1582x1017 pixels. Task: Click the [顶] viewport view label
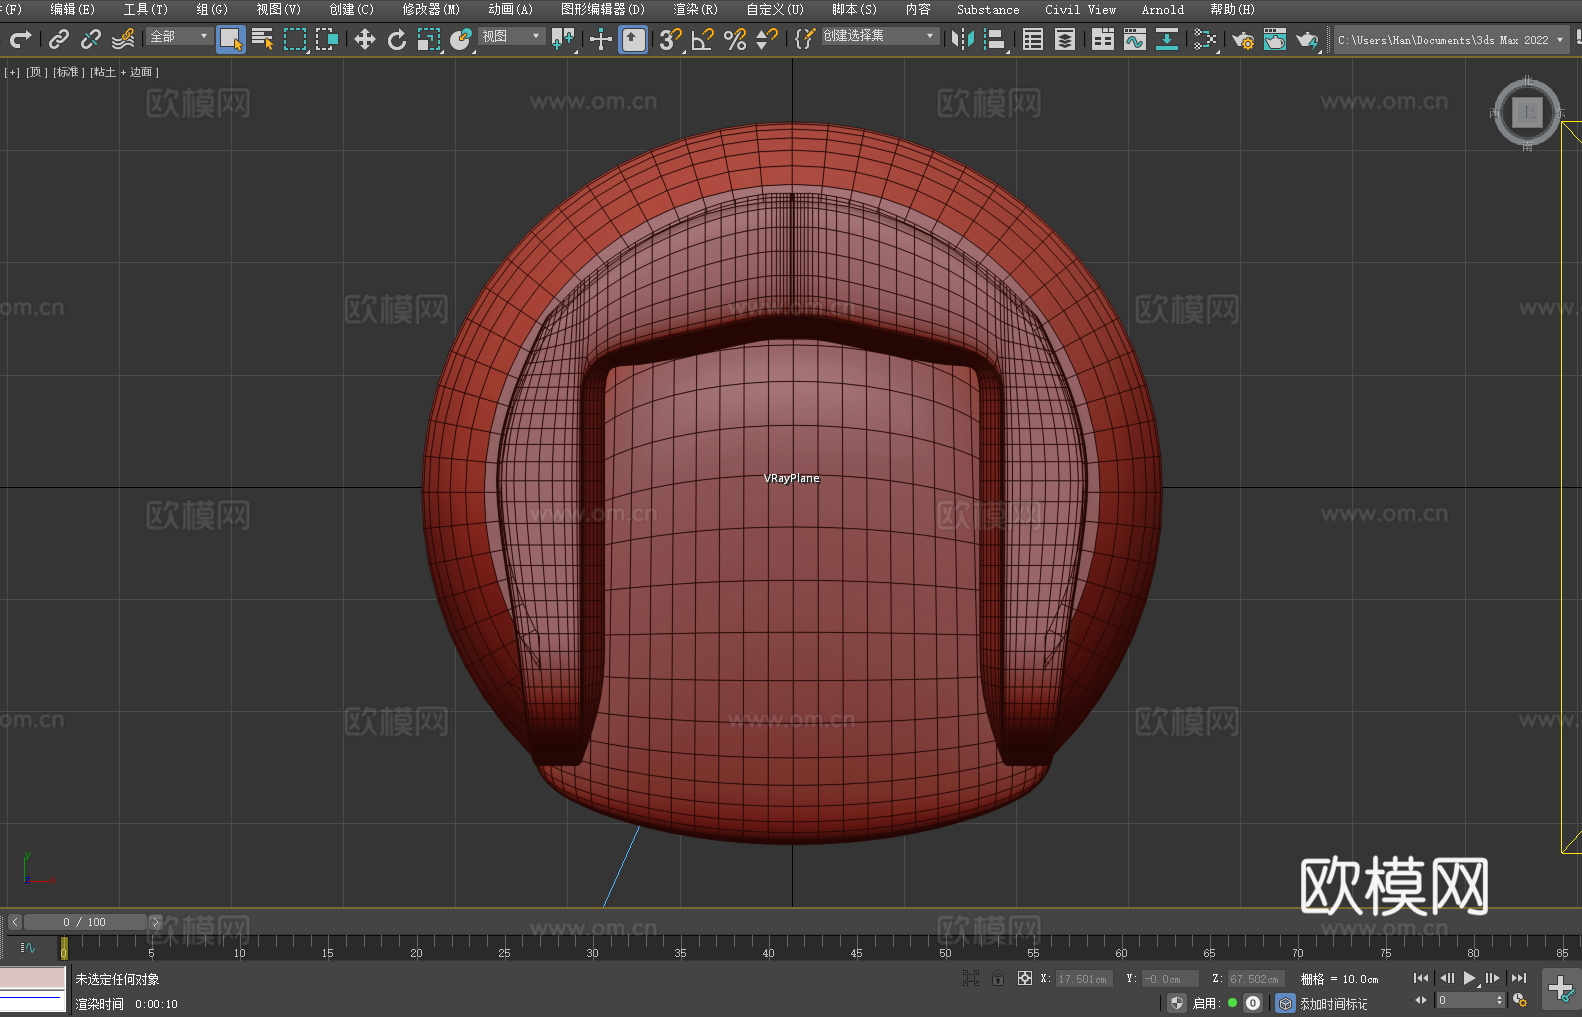coord(37,72)
